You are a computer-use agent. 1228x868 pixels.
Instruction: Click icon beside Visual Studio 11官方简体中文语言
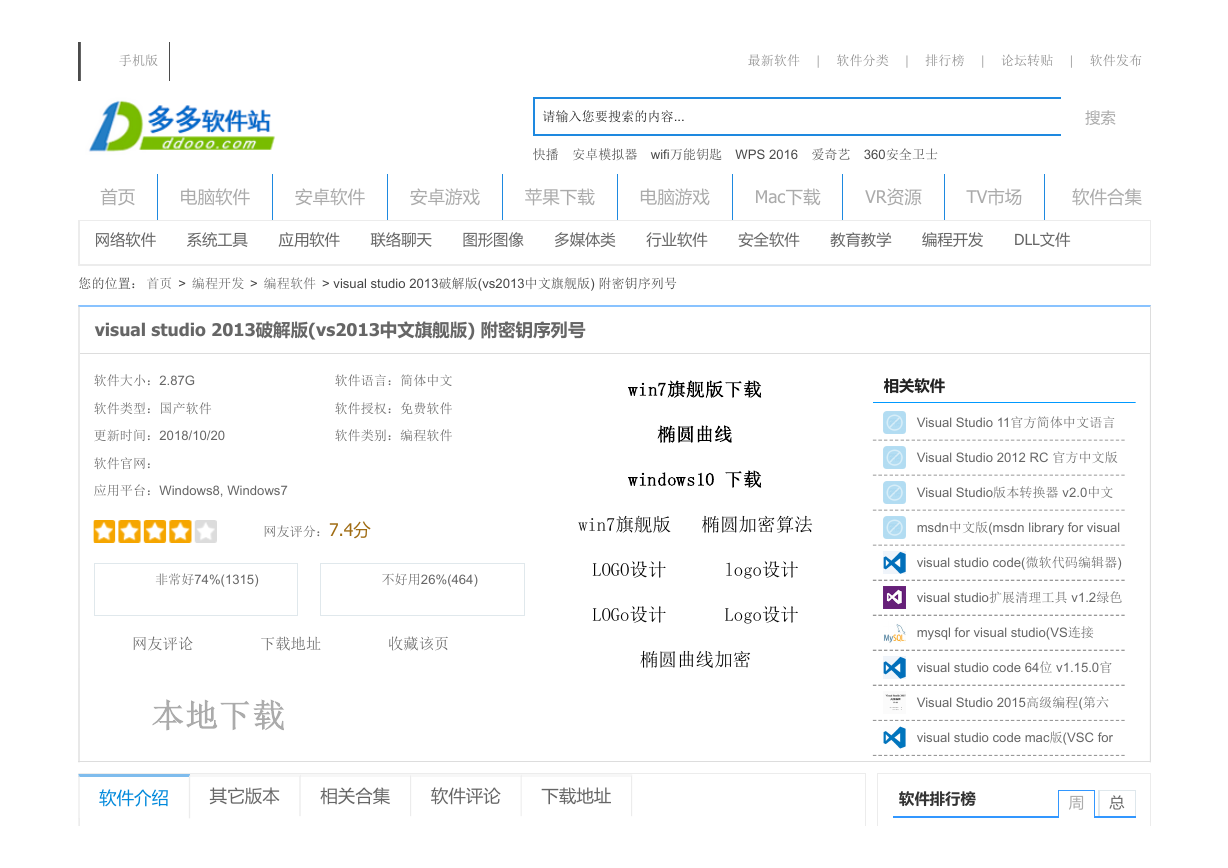[x=894, y=423]
